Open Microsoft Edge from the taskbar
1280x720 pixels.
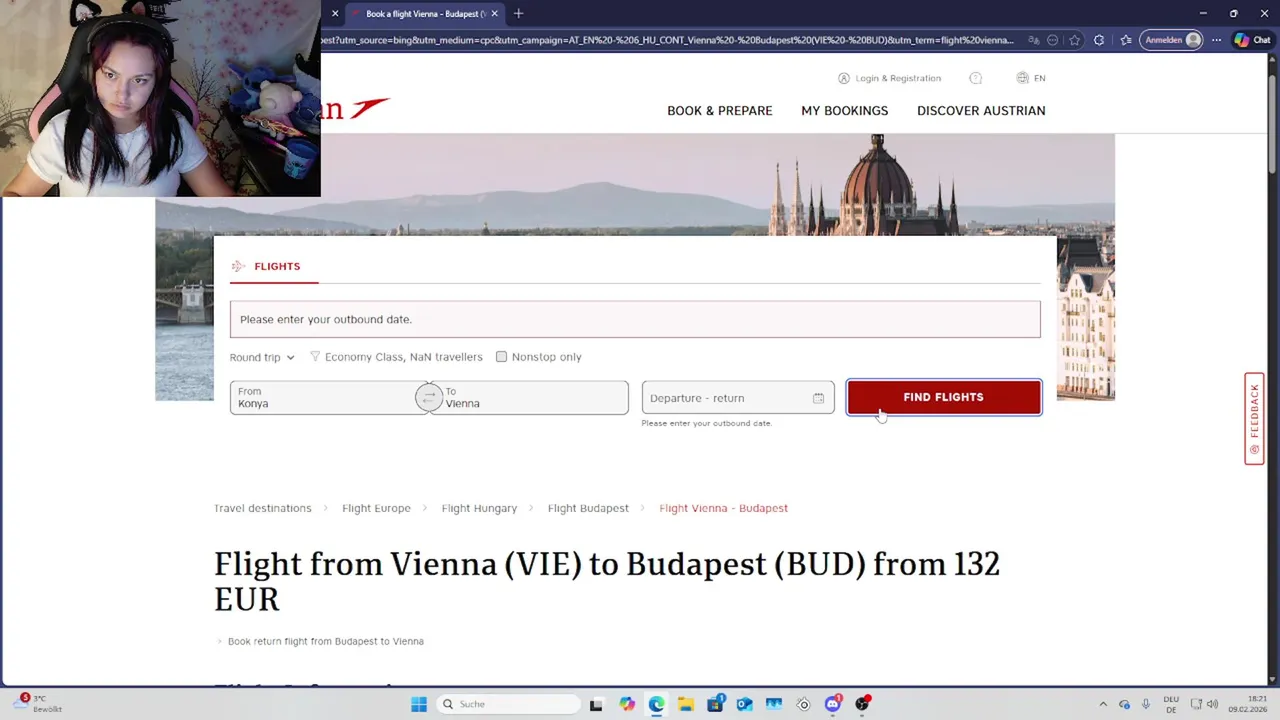(656, 704)
